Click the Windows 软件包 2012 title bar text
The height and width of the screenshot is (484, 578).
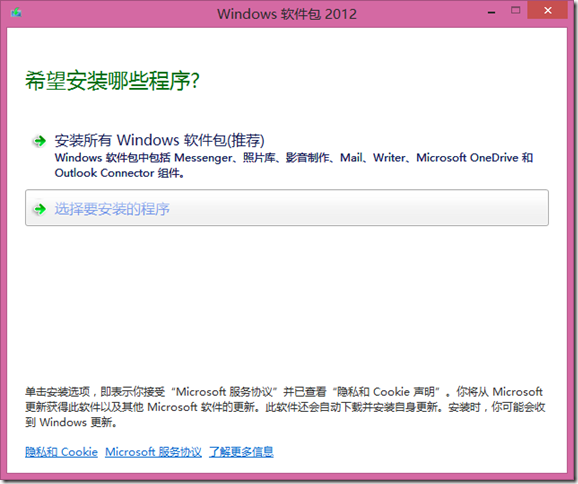(x=287, y=14)
